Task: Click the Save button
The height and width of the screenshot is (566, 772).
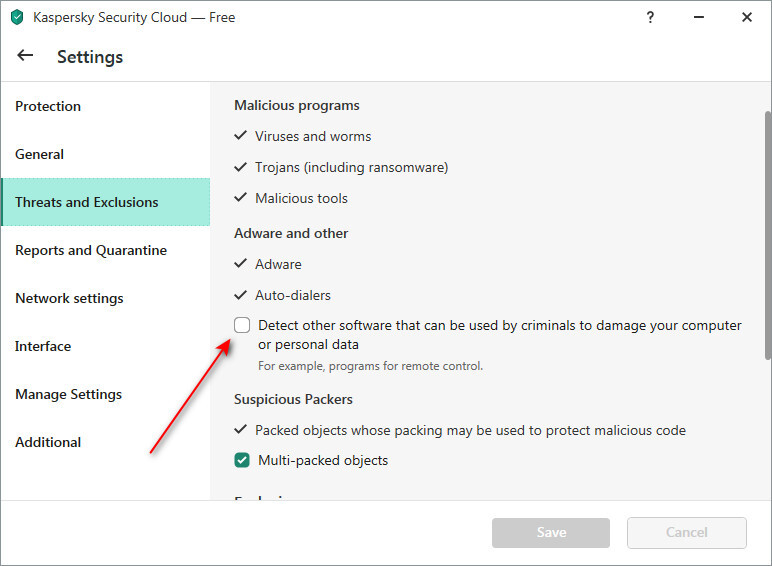Action: point(550,533)
